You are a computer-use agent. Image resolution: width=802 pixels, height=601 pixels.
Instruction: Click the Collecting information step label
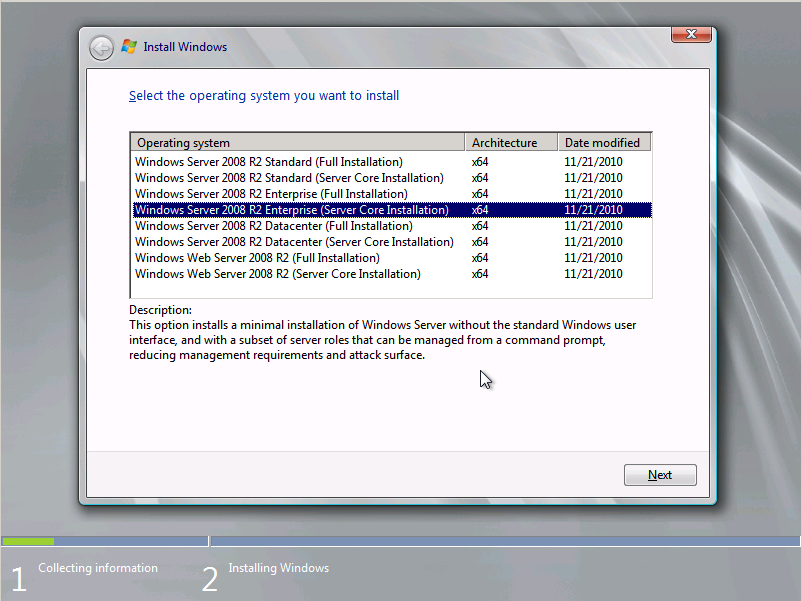click(97, 568)
